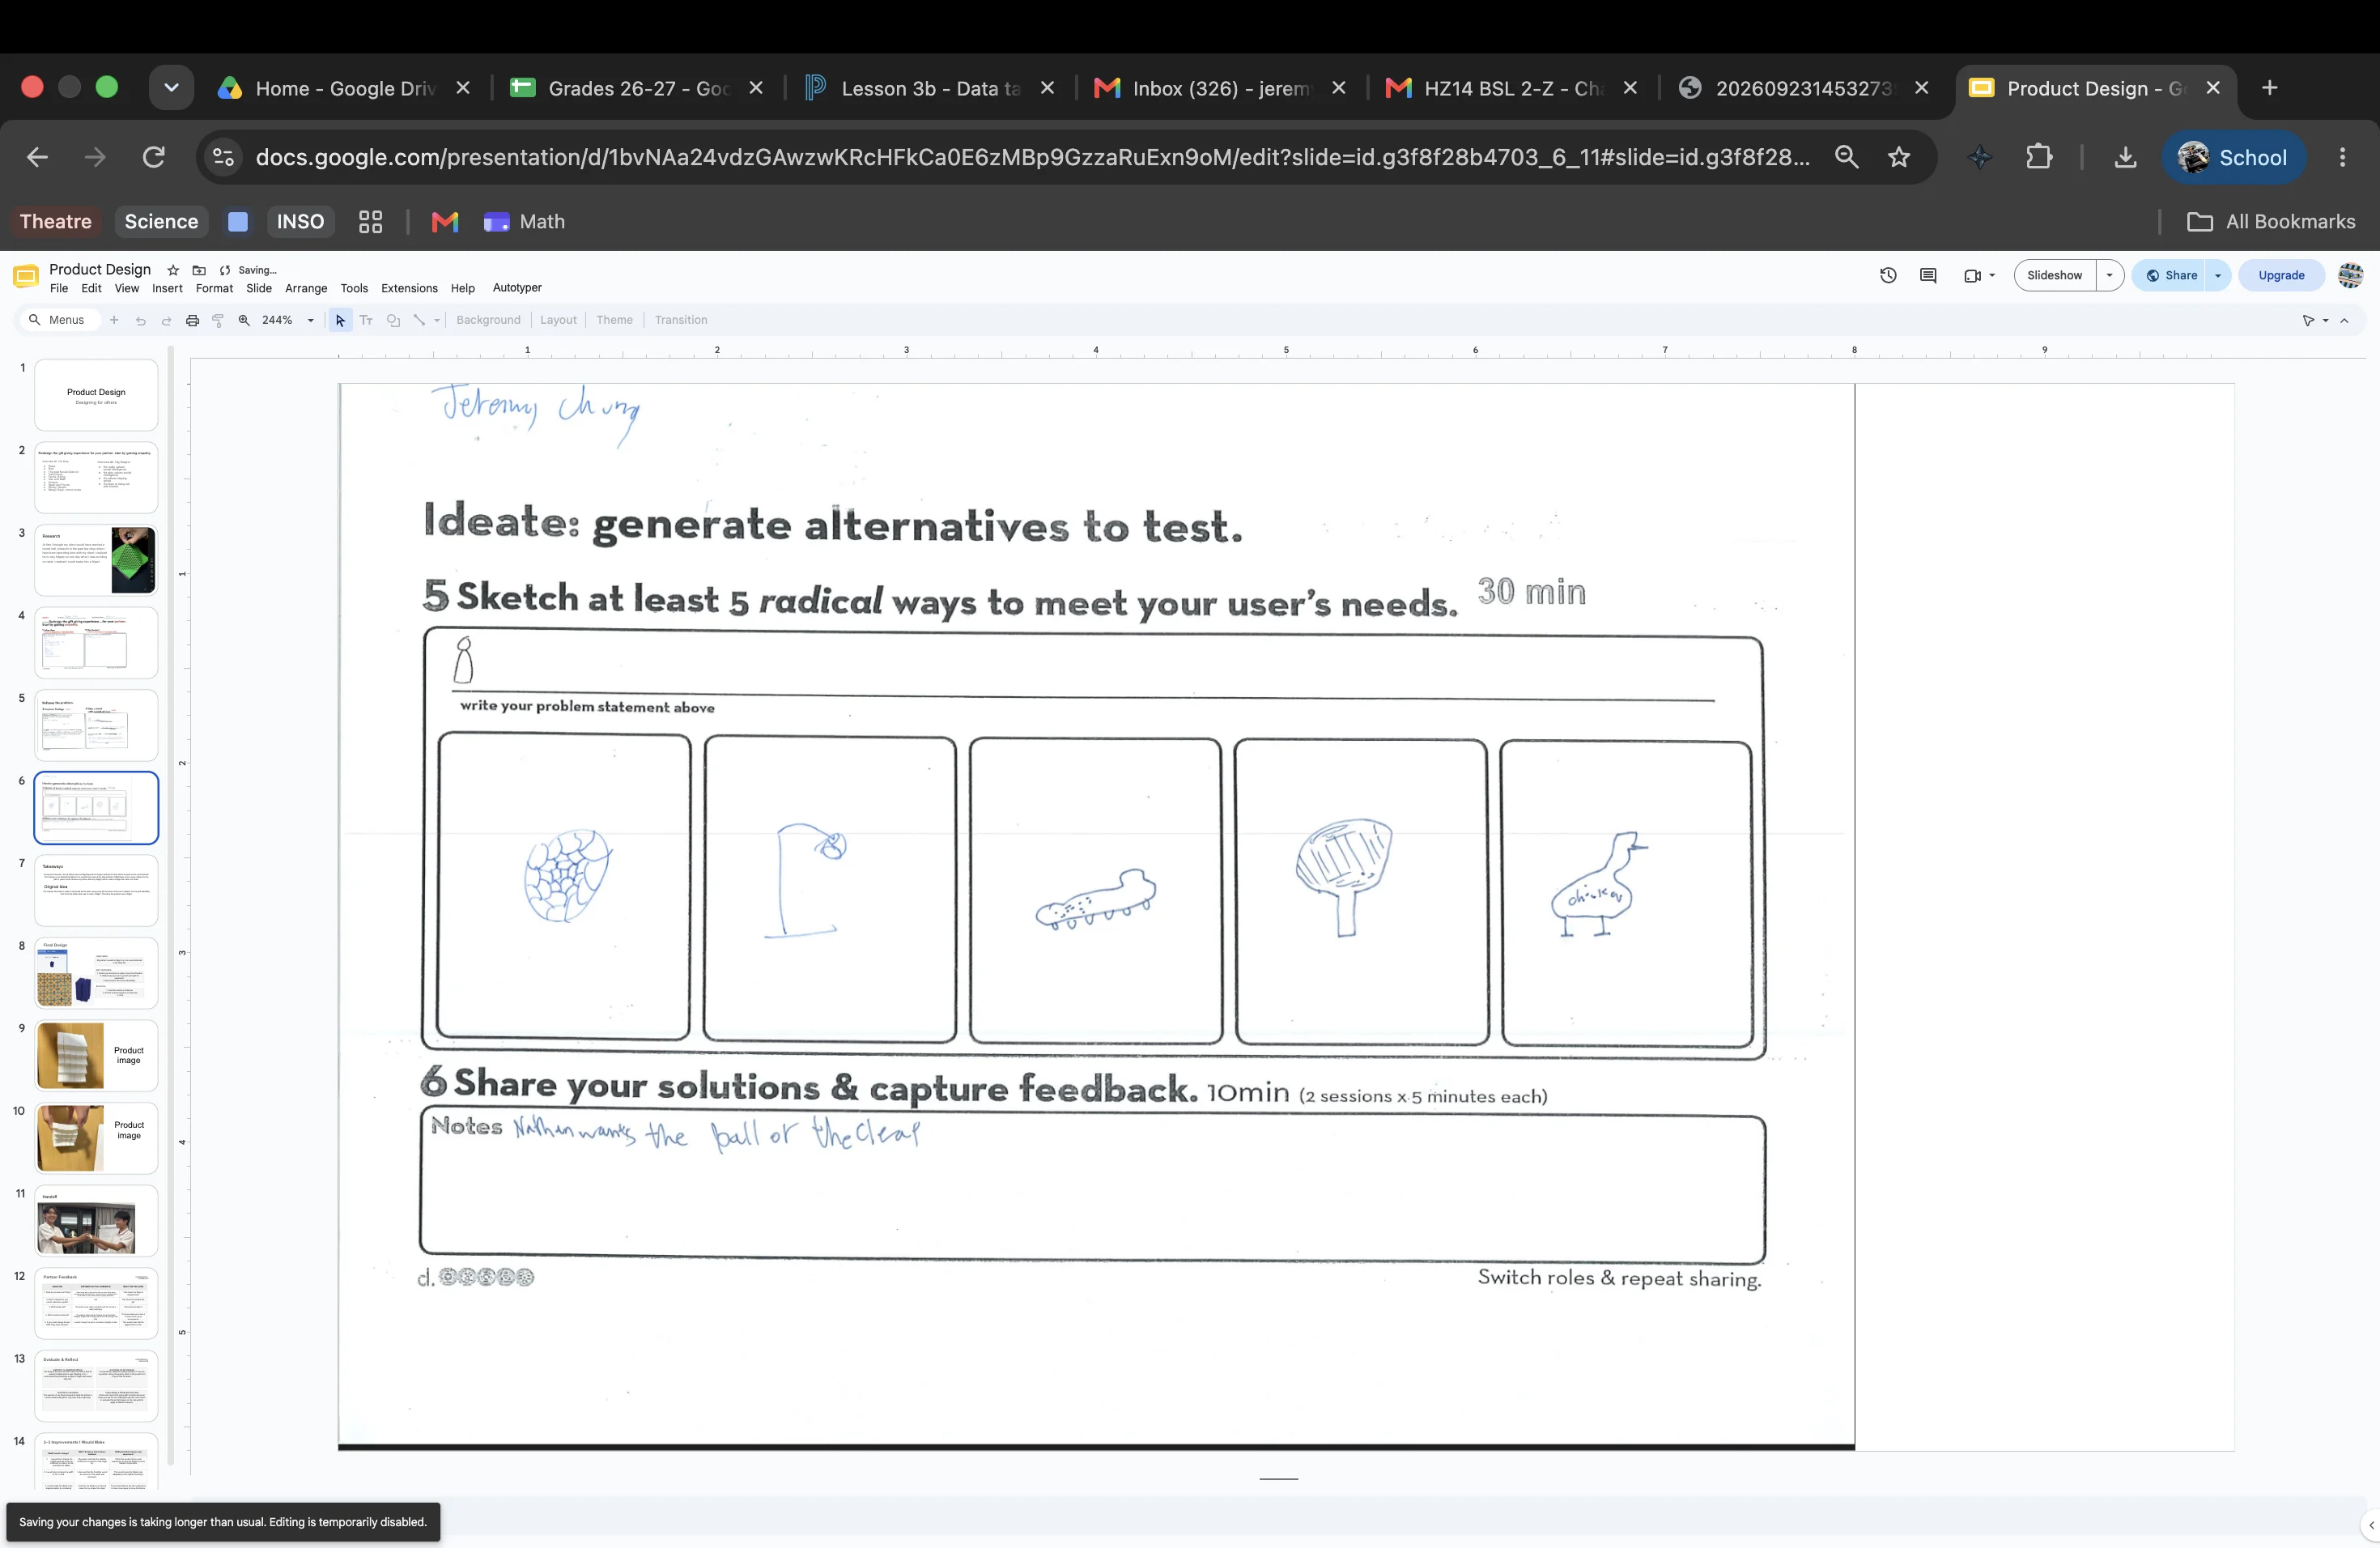Image resolution: width=2380 pixels, height=1548 pixels.
Task: Bookmark this page with the star
Action: point(1899,157)
